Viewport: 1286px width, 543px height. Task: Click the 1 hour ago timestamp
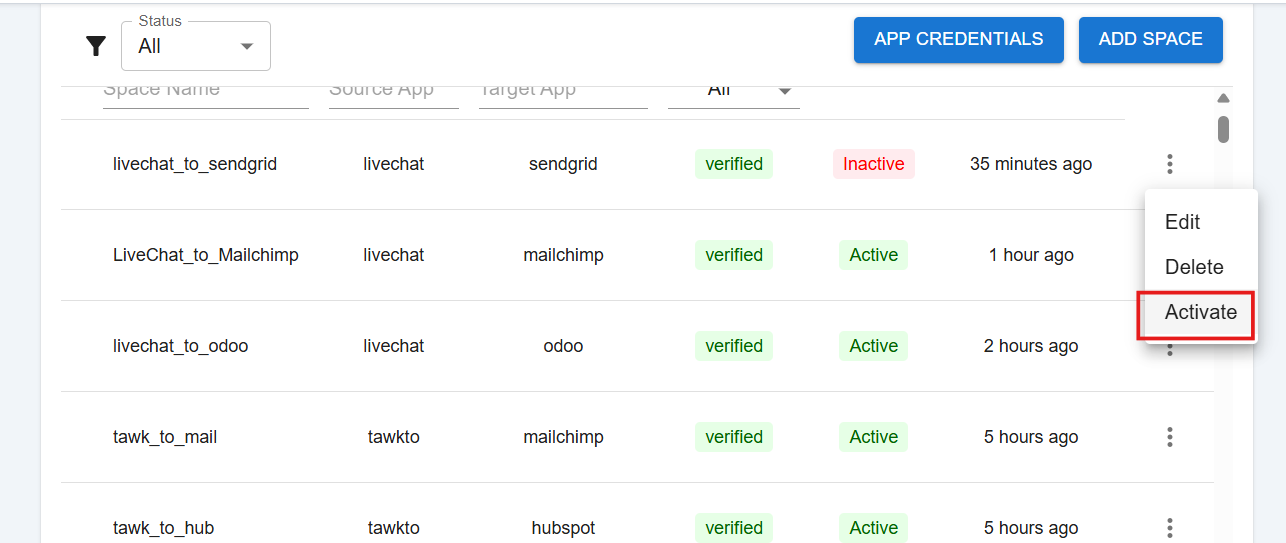pos(1031,255)
